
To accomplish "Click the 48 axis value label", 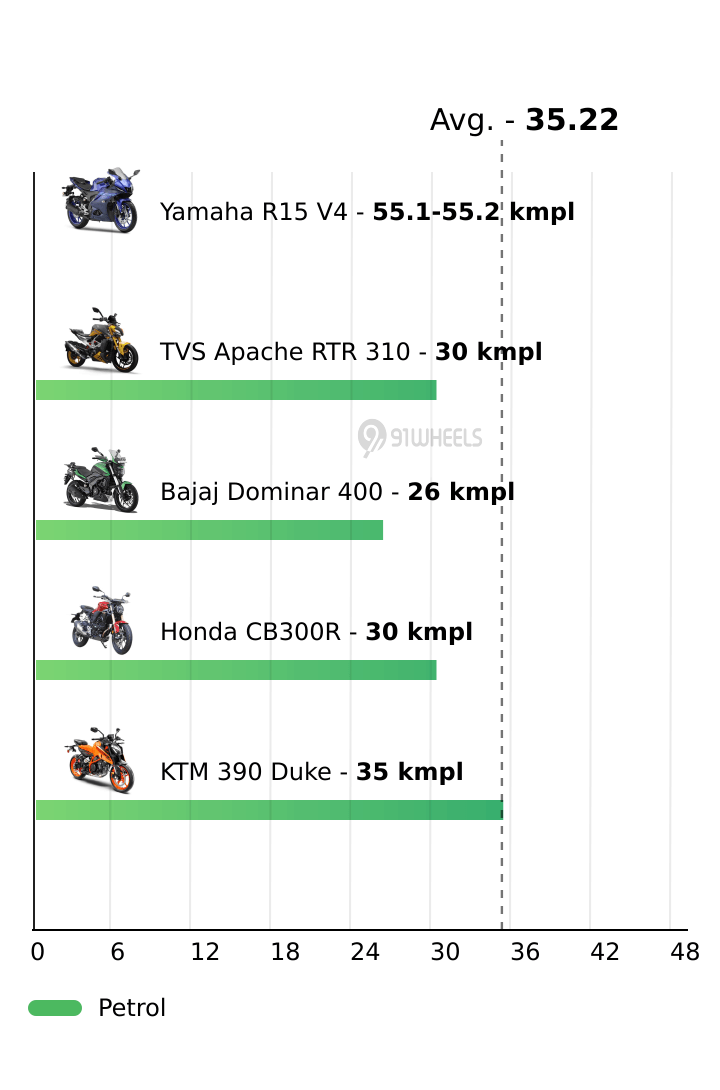I will click(x=685, y=952).
